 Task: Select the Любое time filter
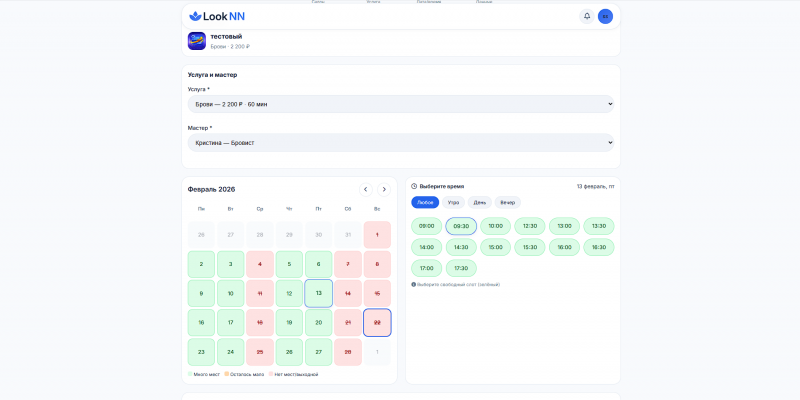pyautogui.click(x=425, y=203)
